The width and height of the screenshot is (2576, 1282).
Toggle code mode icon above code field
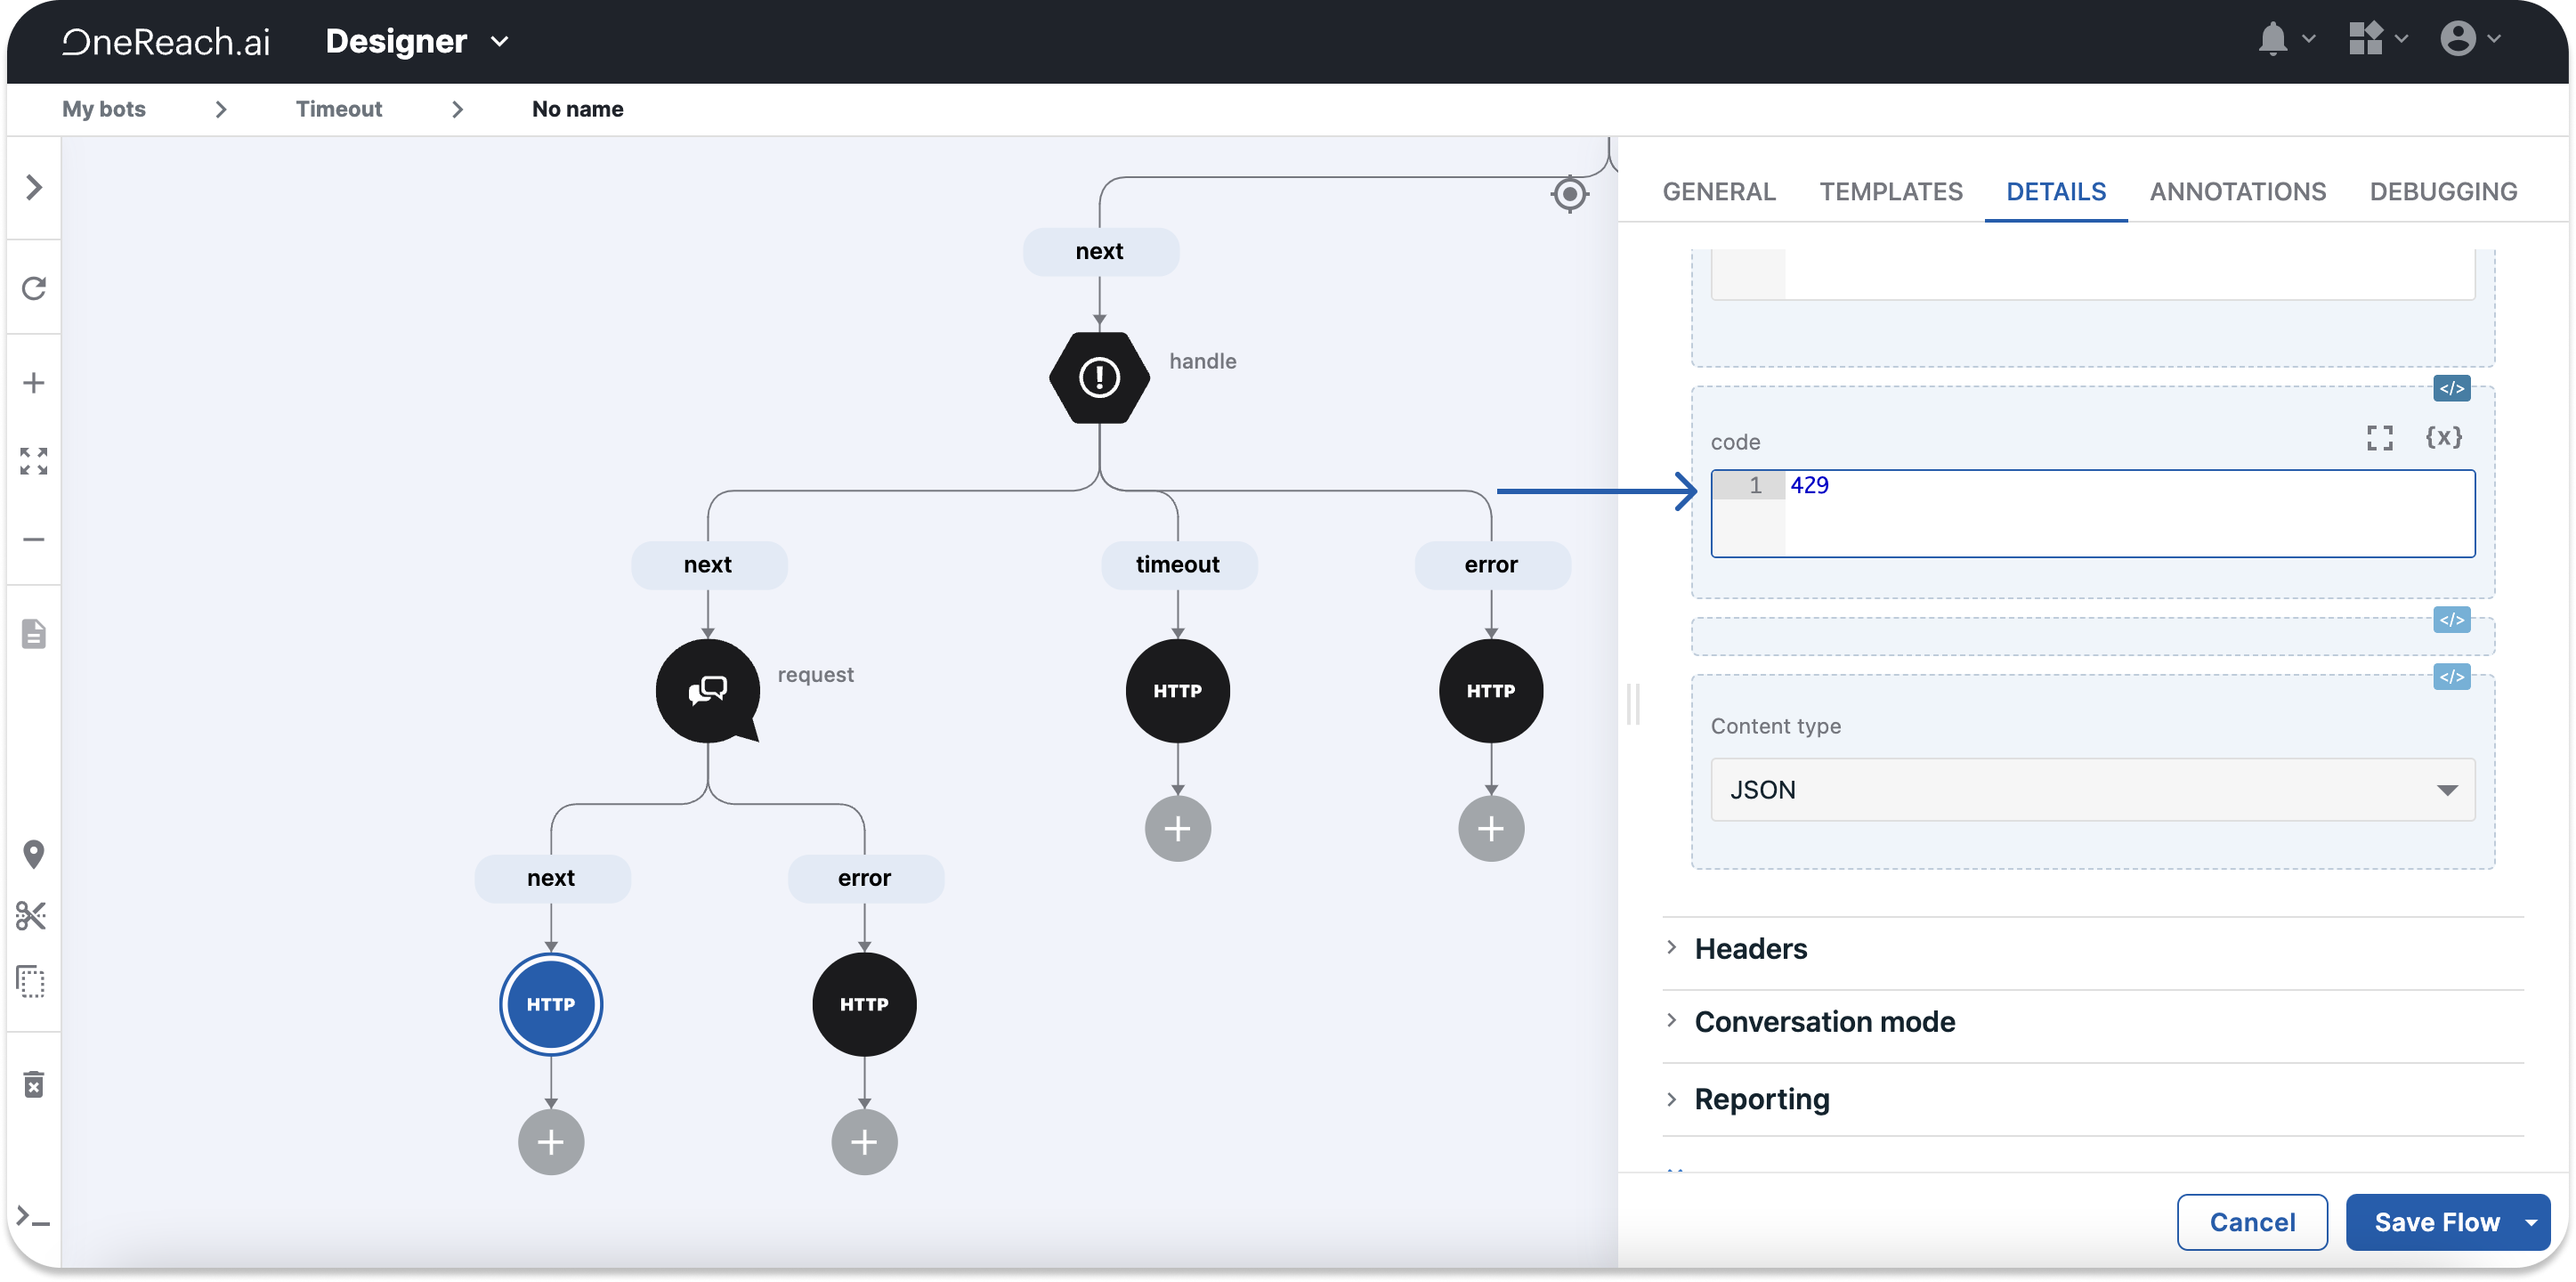coord(2451,389)
